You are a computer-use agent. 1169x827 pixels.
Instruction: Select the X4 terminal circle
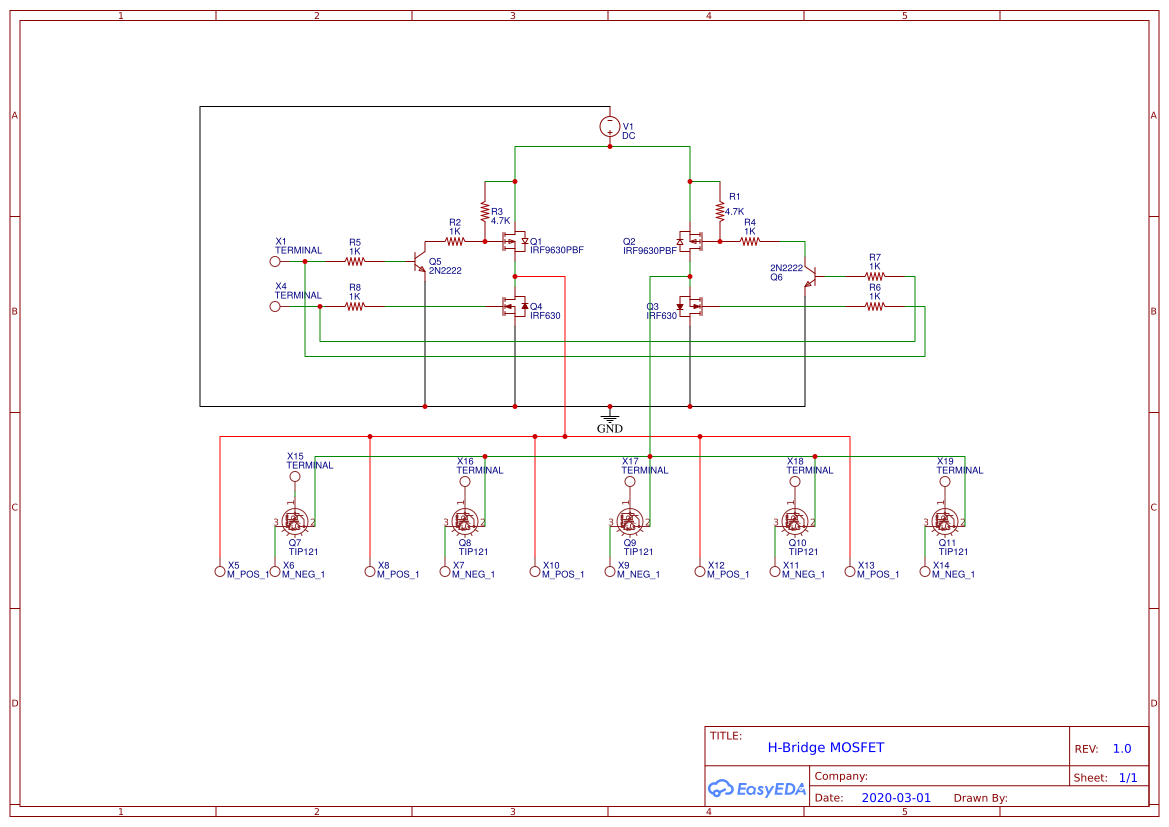(275, 306)
